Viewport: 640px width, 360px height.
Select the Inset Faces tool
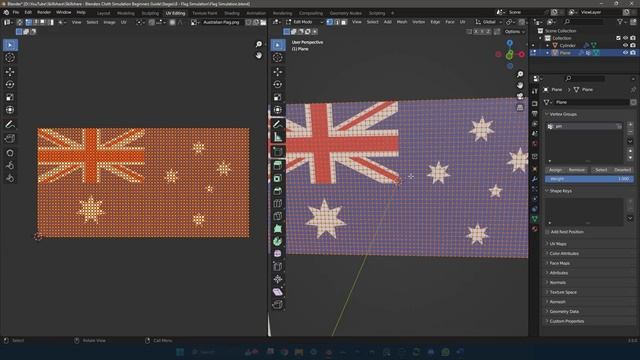(278, 178)
